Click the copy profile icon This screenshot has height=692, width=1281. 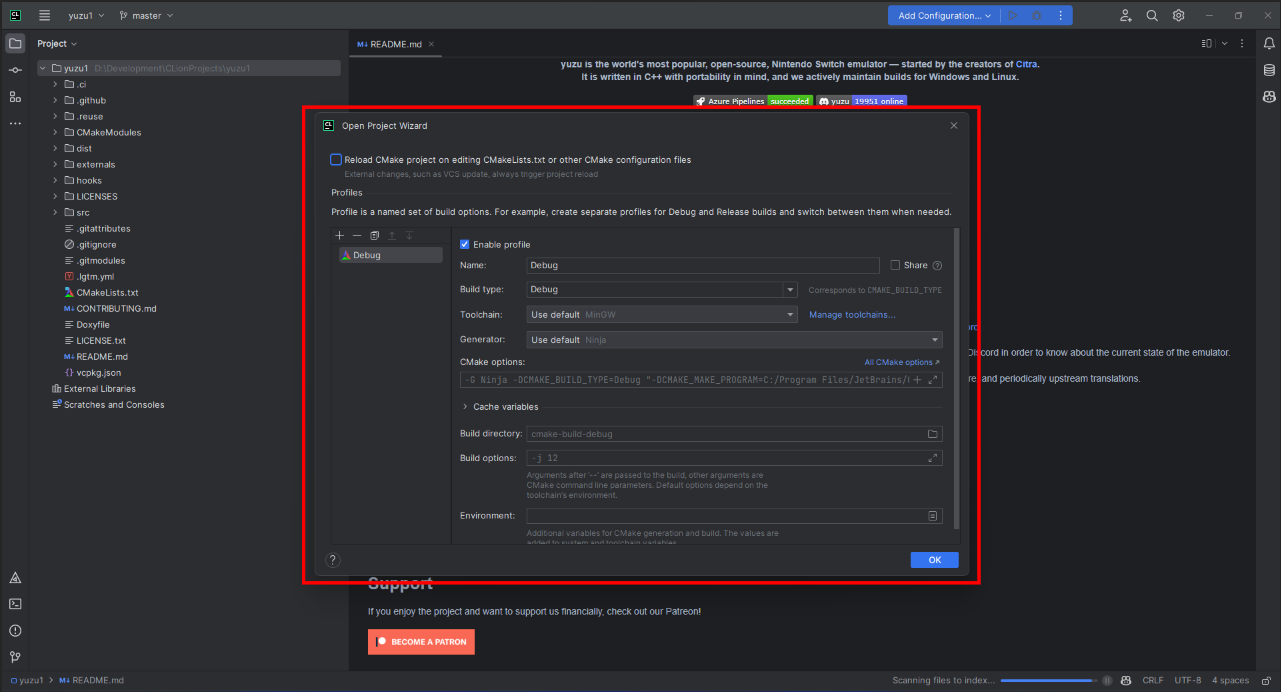pos(375,235)
